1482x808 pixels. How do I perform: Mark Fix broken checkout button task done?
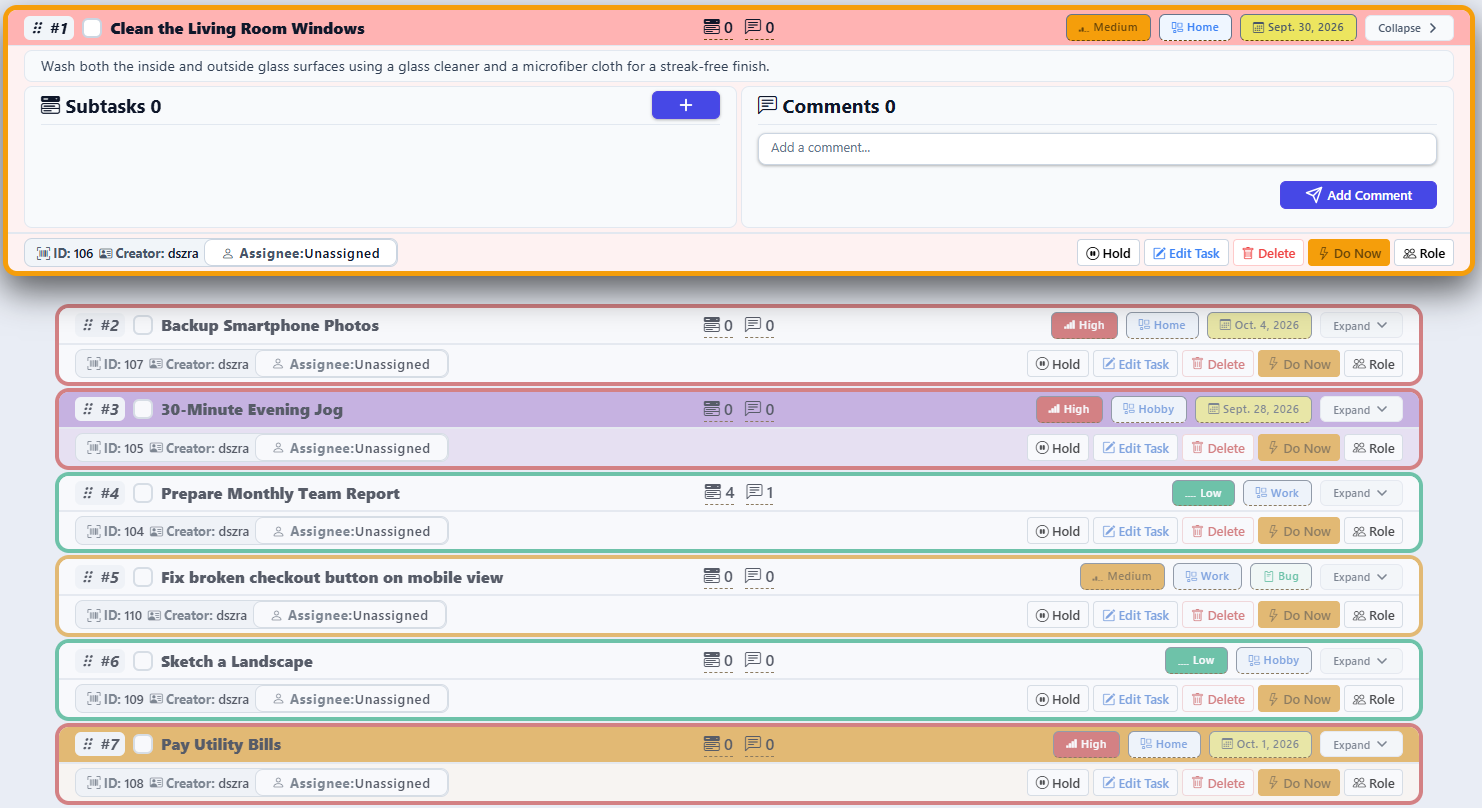tap(143, 577)
